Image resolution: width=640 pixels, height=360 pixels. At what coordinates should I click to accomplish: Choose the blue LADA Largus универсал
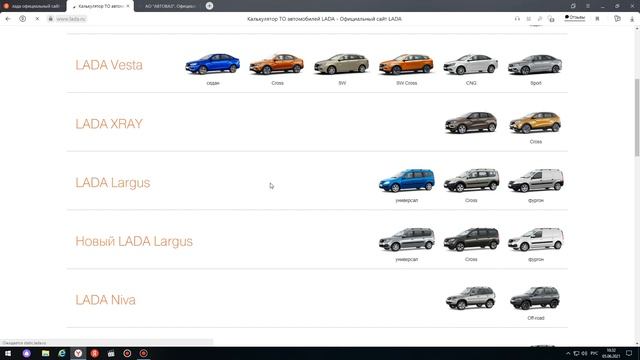[x=407, y=181]
